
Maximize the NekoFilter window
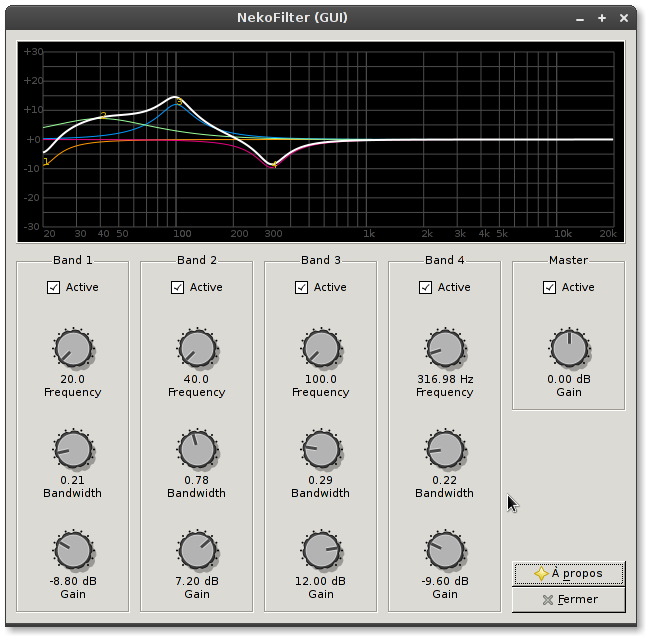coord(602,18)
